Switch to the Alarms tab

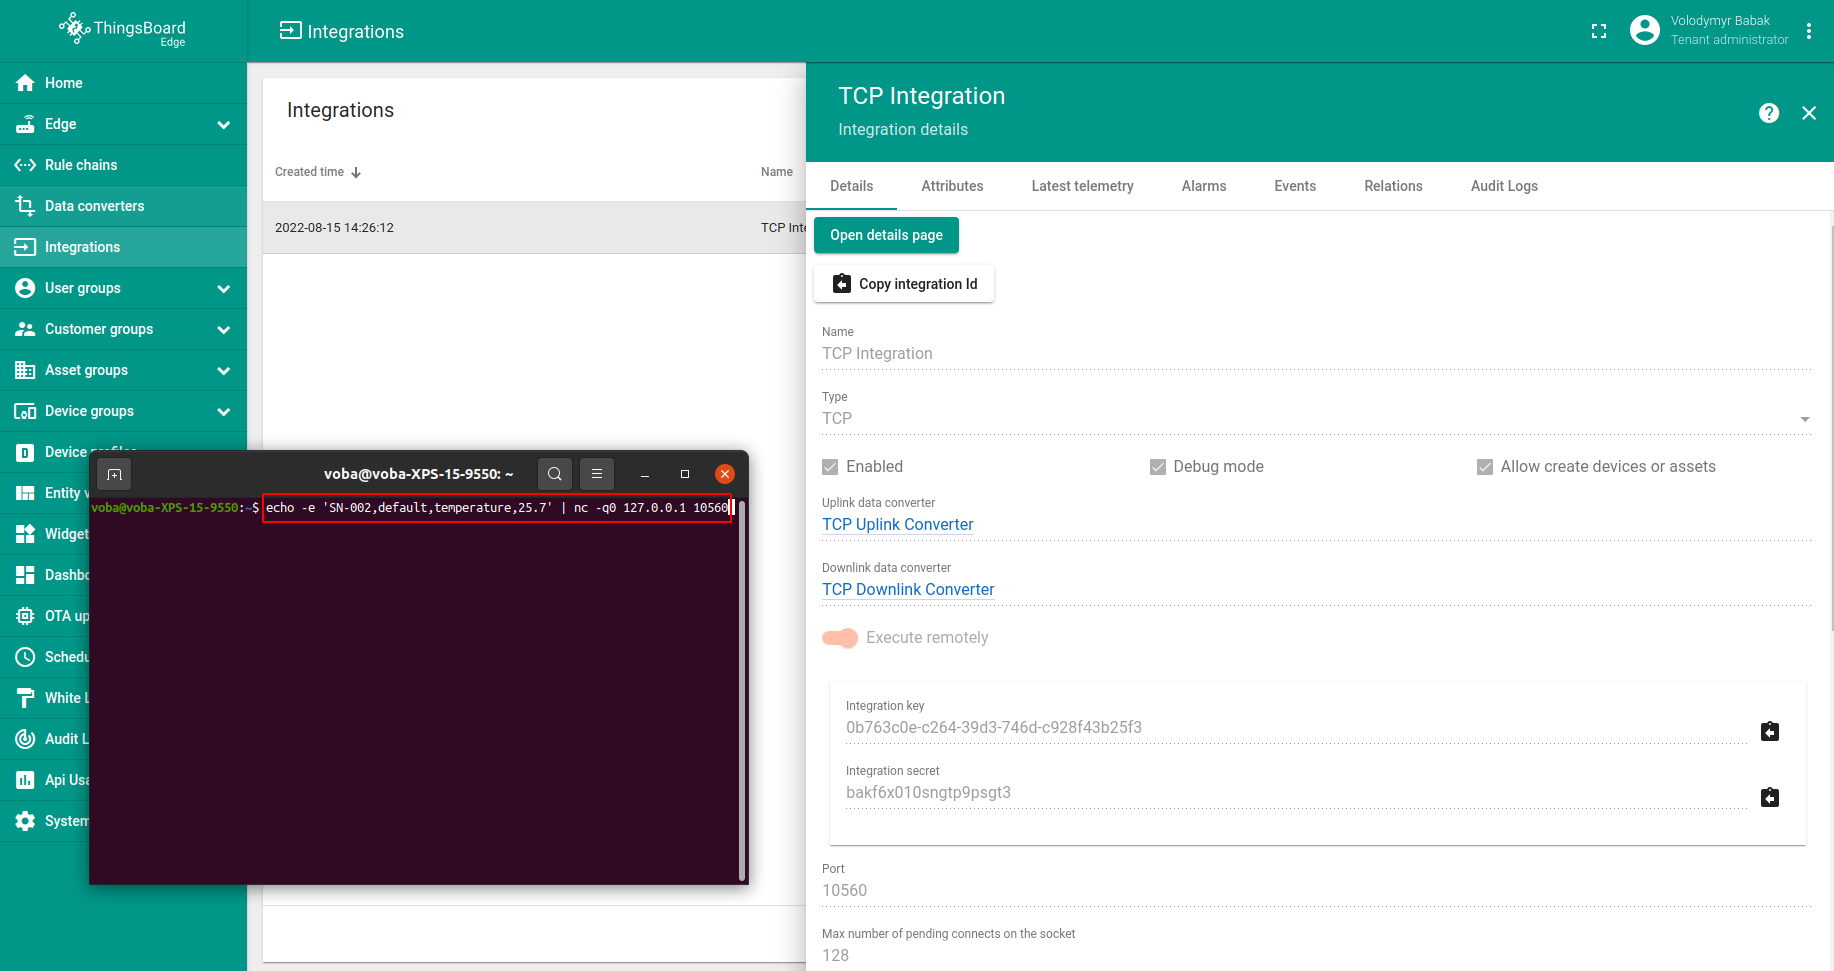coord(1204,186)
